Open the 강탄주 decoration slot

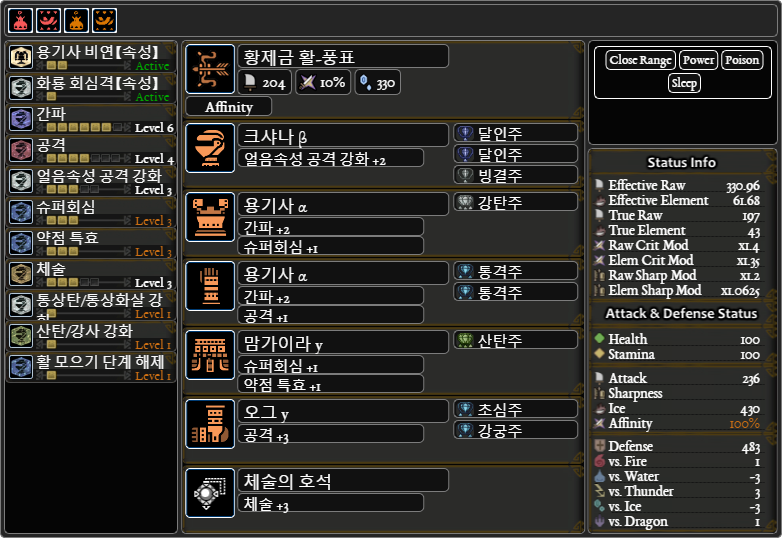click(516, 202)
